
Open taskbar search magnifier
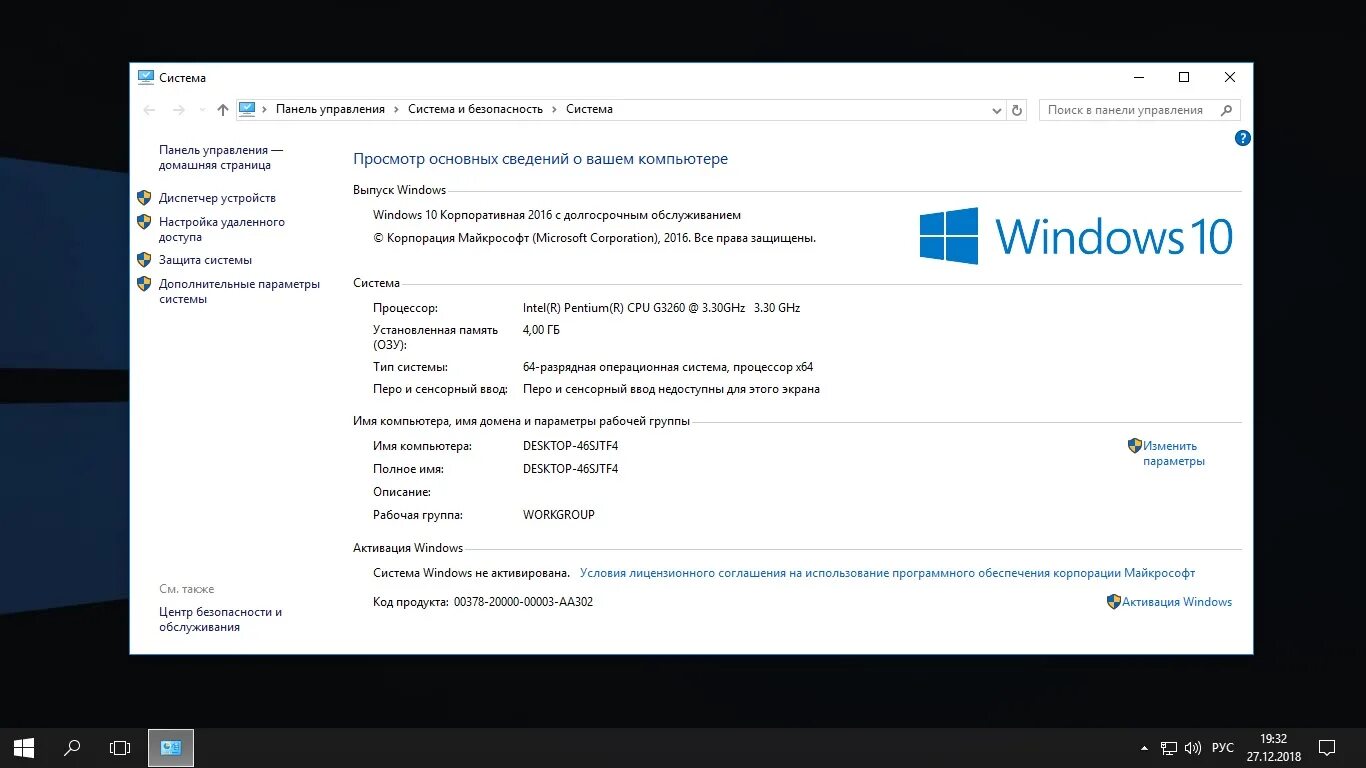(x=72, y=747)
